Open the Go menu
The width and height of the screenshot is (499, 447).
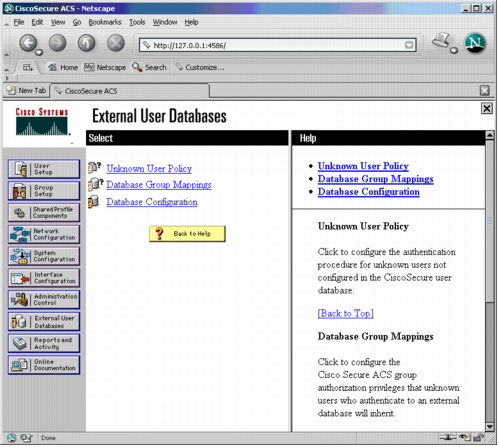77,22
